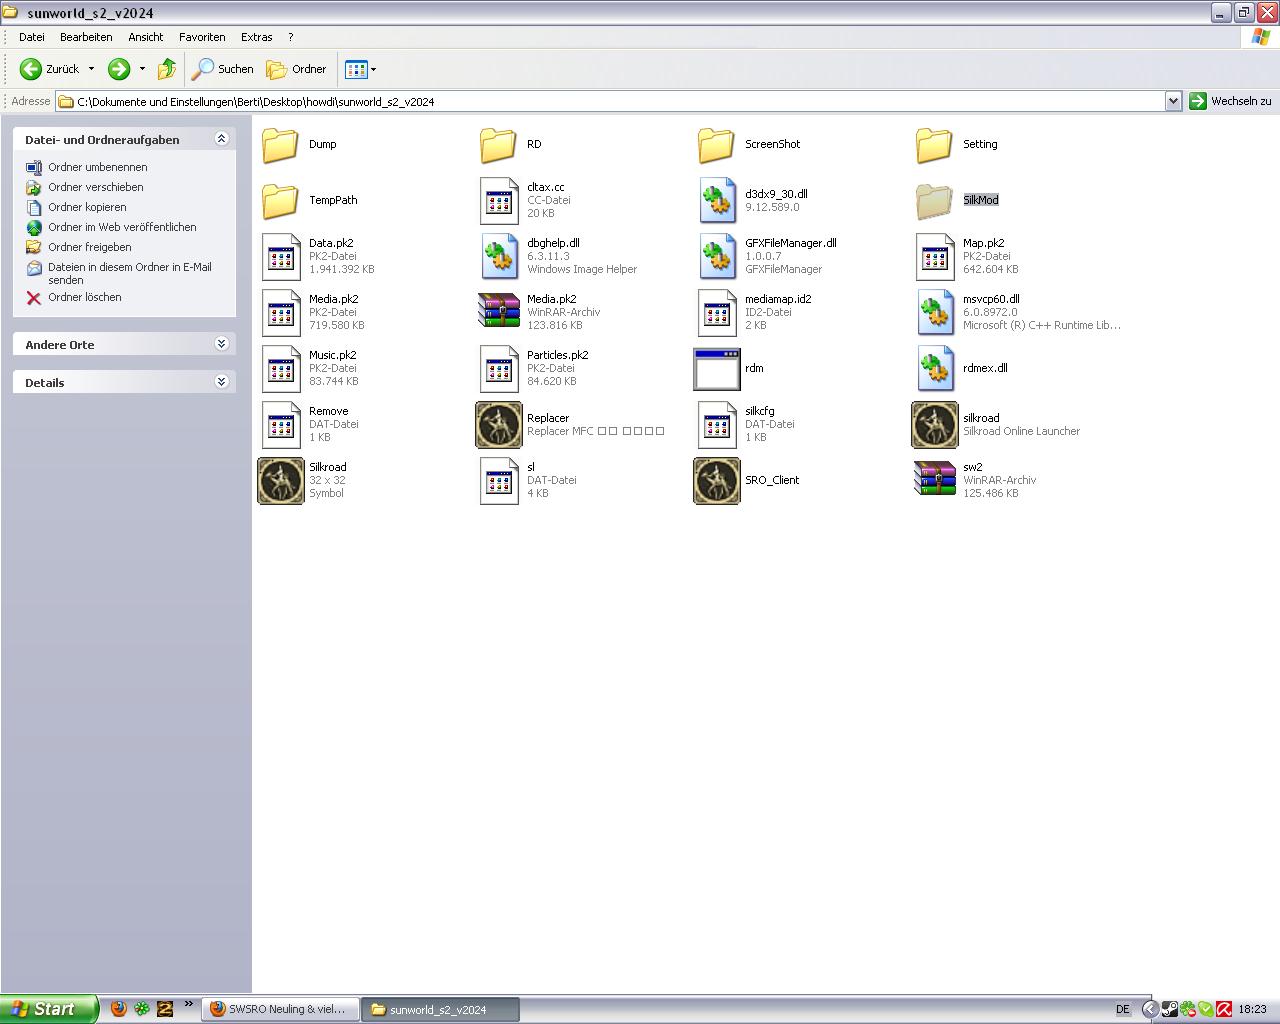Screen dimensions: 1280x1024
Task: Expand the Details panel
Action: pyautogui.click(x=221, y=382)
